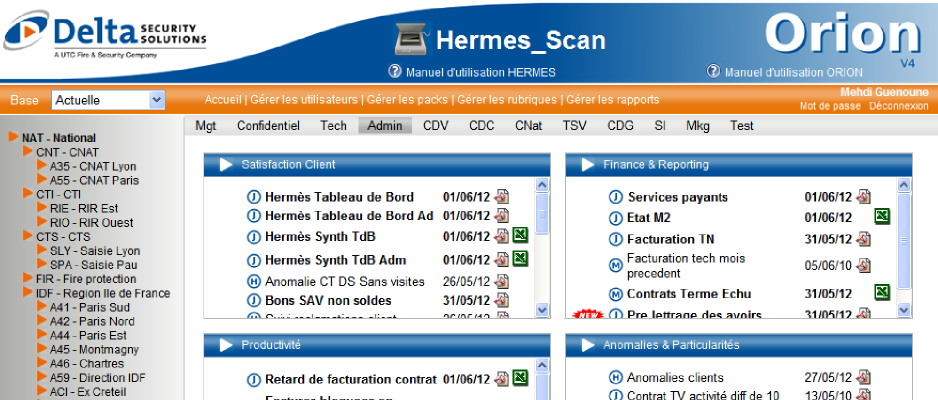Open PDF for Facturation tech mois precedent
Viewport: 938px width, 400px height.
coord(863,265)
